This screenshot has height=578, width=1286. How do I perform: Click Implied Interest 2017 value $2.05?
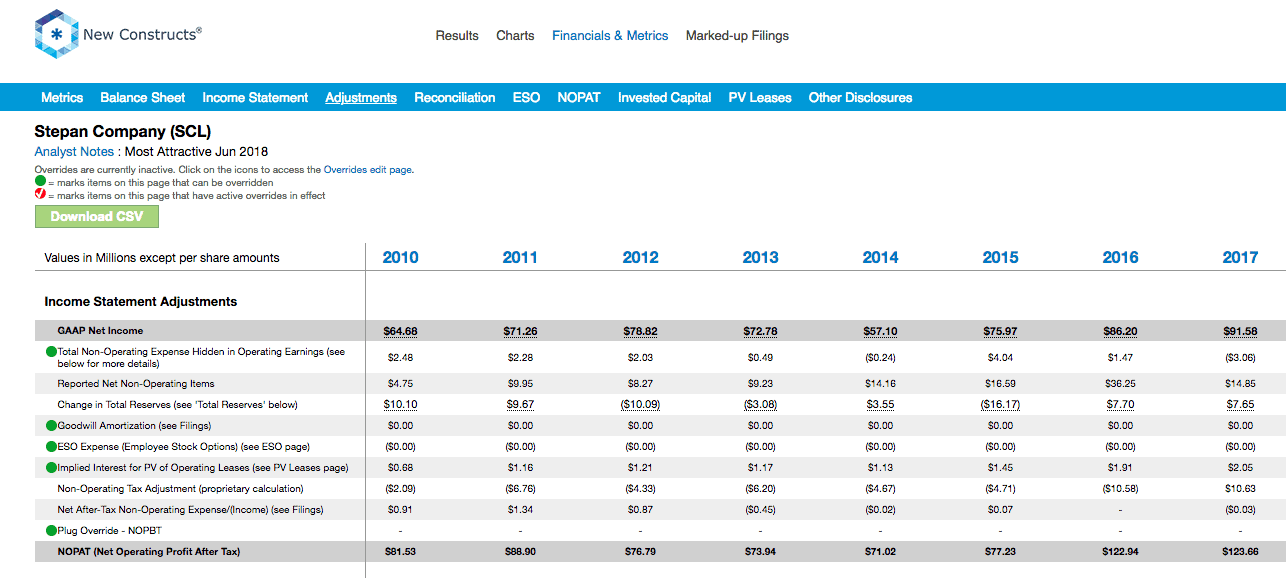tap(1240, 468)
